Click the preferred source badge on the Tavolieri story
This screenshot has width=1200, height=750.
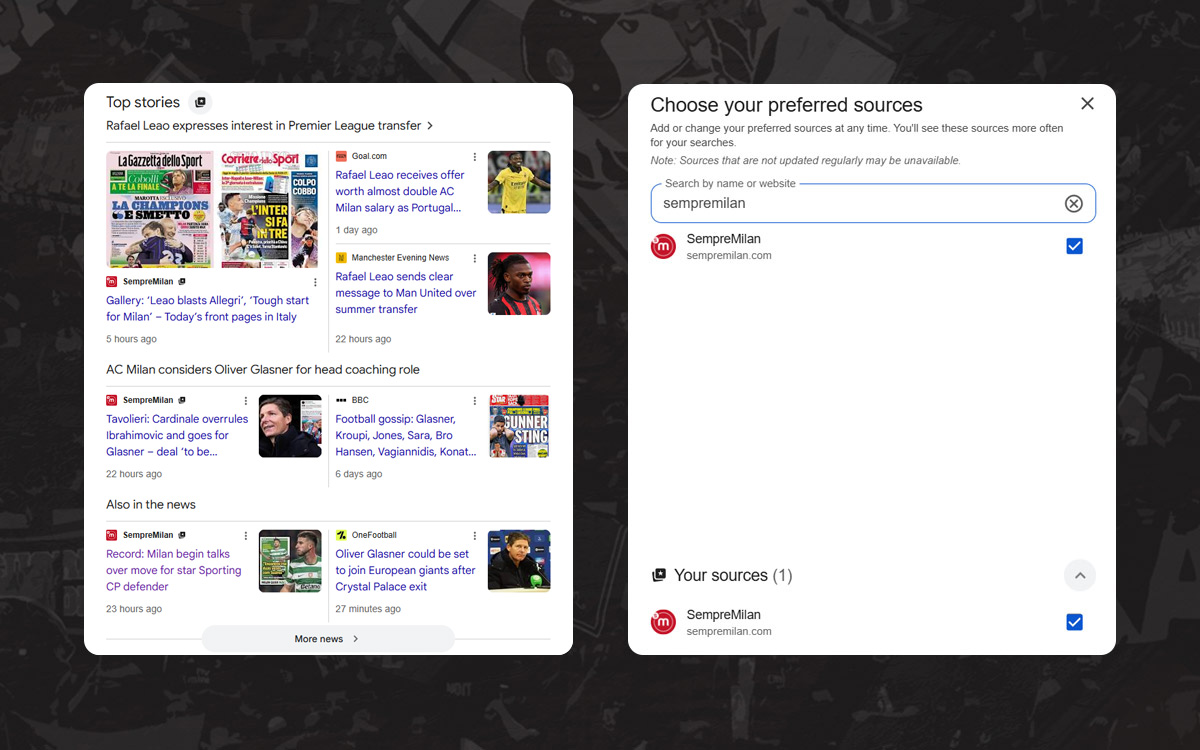pyautogui.click(x=182, y=400)
